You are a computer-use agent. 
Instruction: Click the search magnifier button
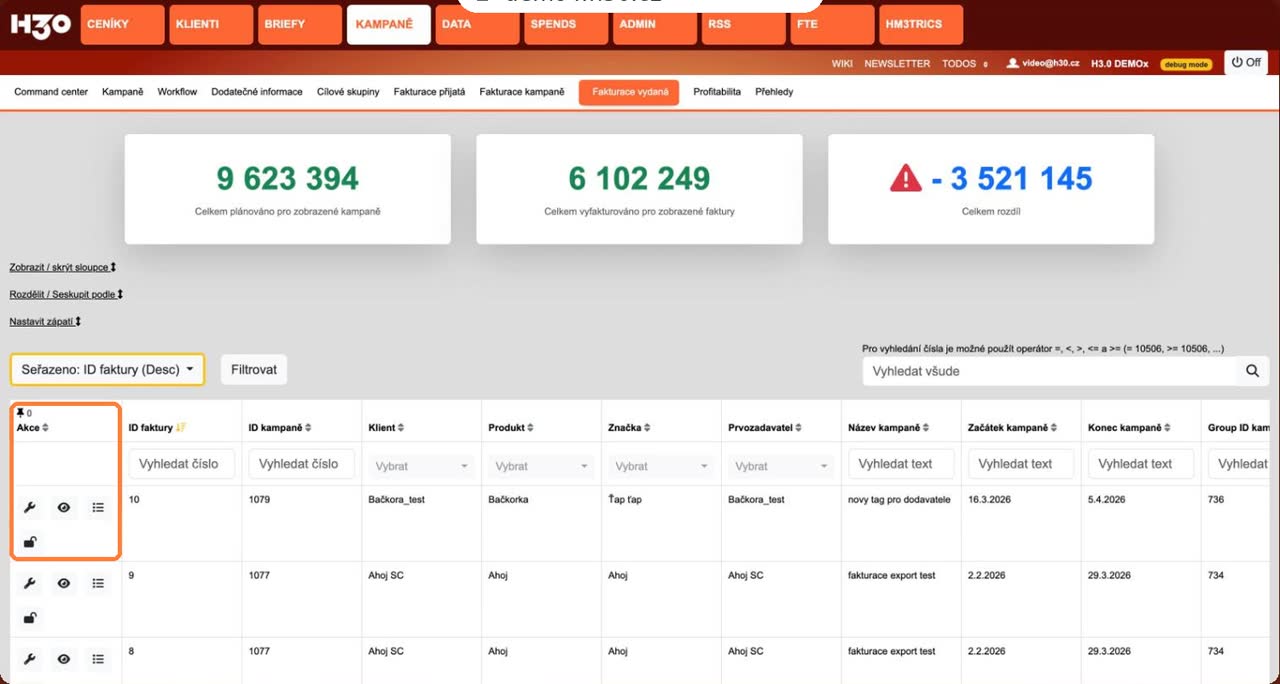pyautogui.click(x=1252, y=371)
